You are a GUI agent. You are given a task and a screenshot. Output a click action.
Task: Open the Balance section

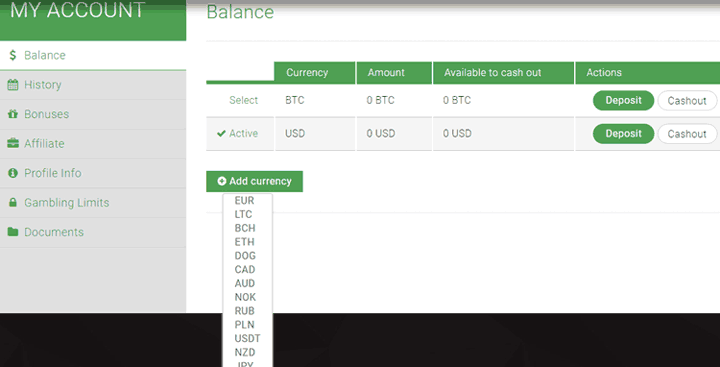93,56
